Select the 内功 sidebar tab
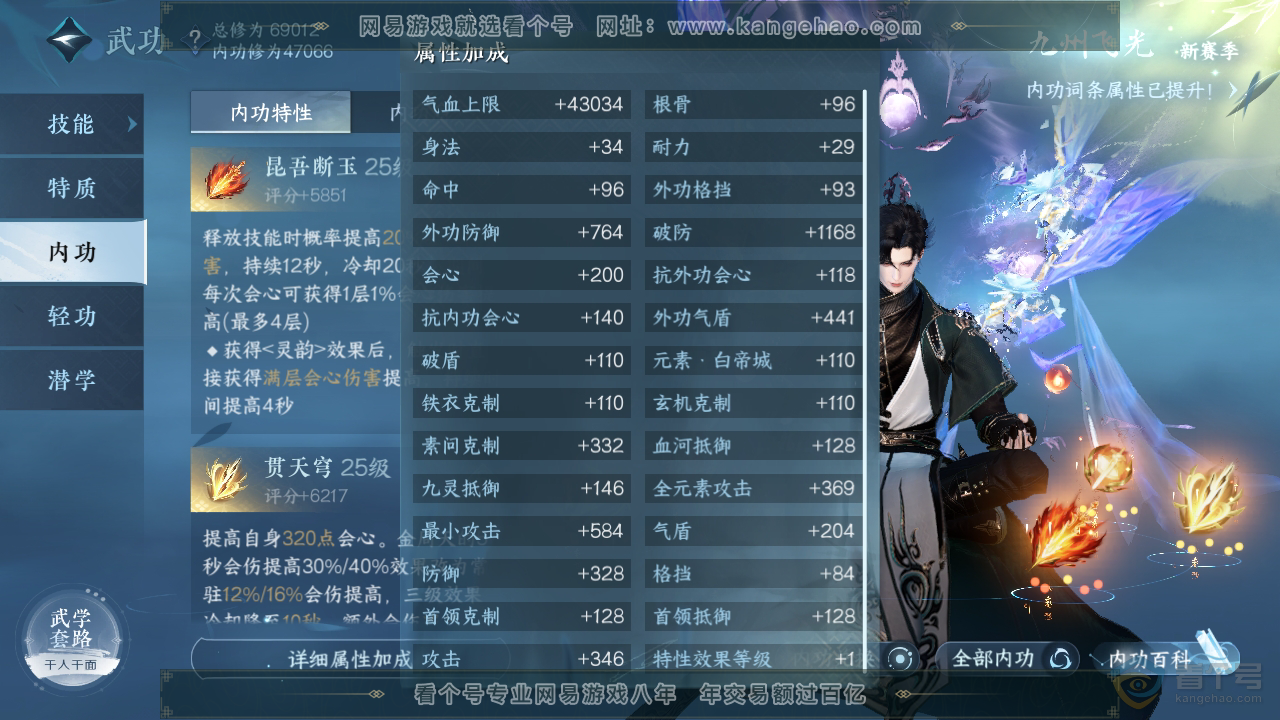 (72, 252)
